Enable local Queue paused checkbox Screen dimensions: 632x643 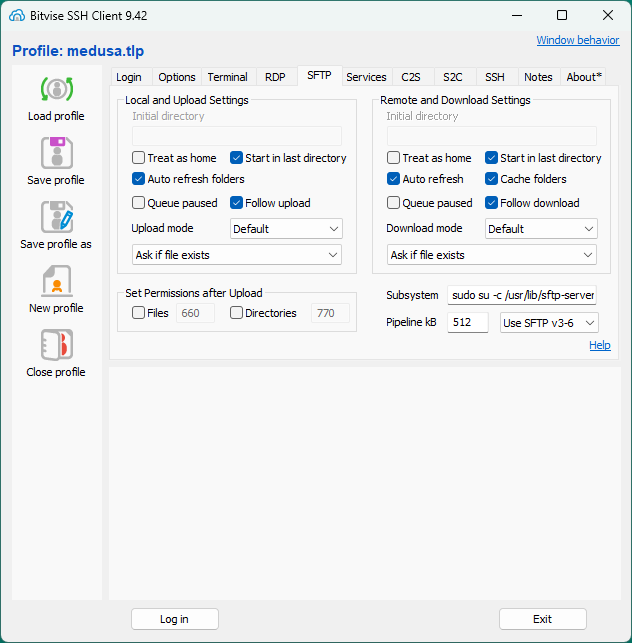tap(138, 203)
